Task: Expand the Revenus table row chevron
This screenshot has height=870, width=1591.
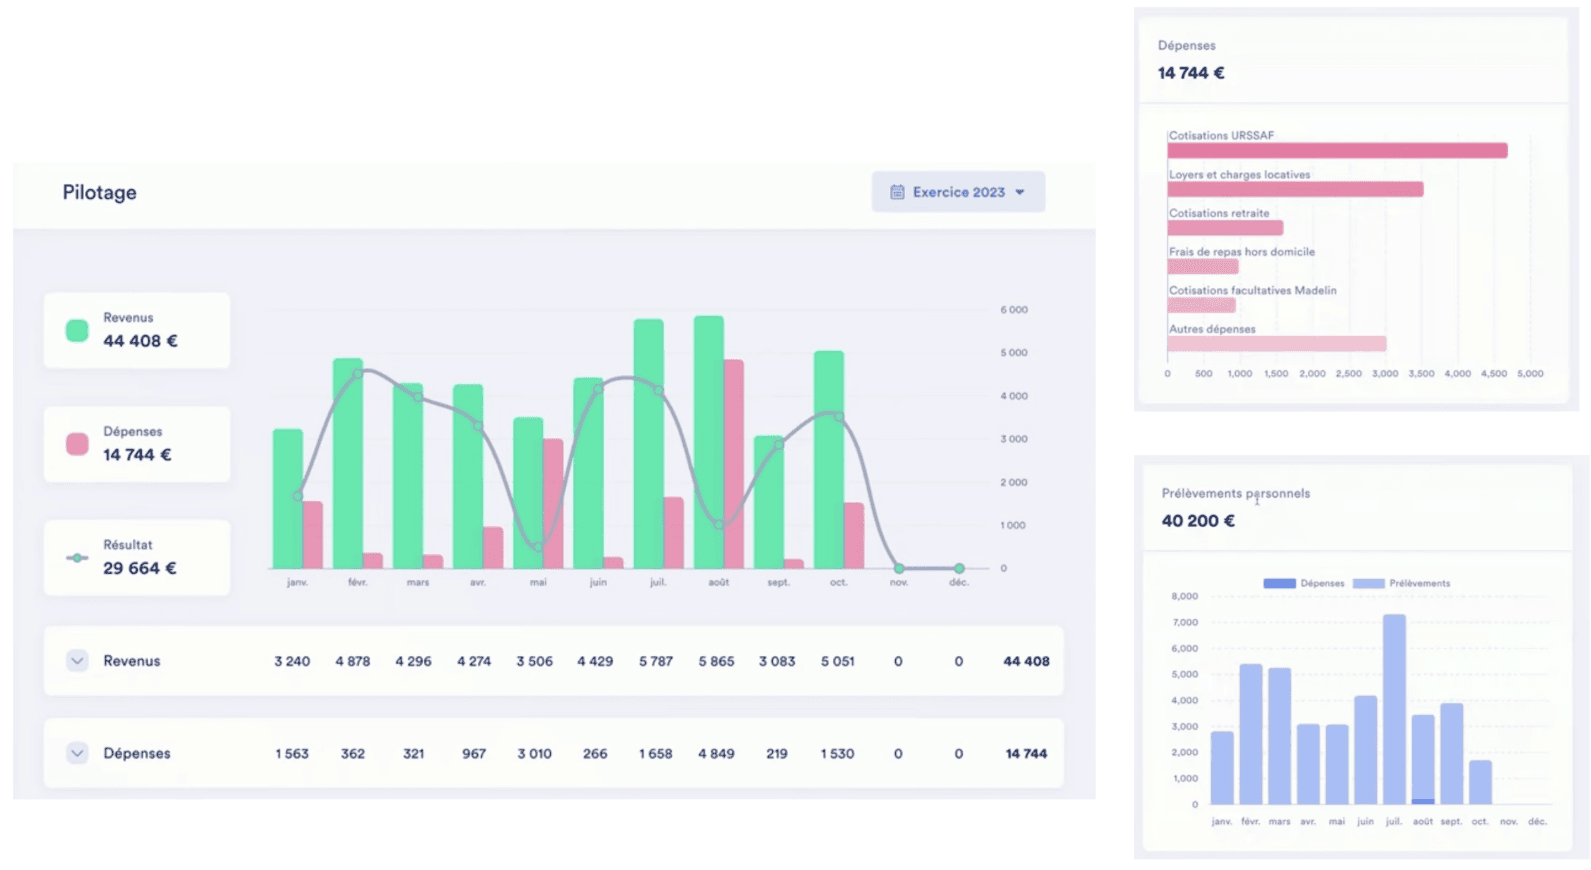Action: (77, 661)
